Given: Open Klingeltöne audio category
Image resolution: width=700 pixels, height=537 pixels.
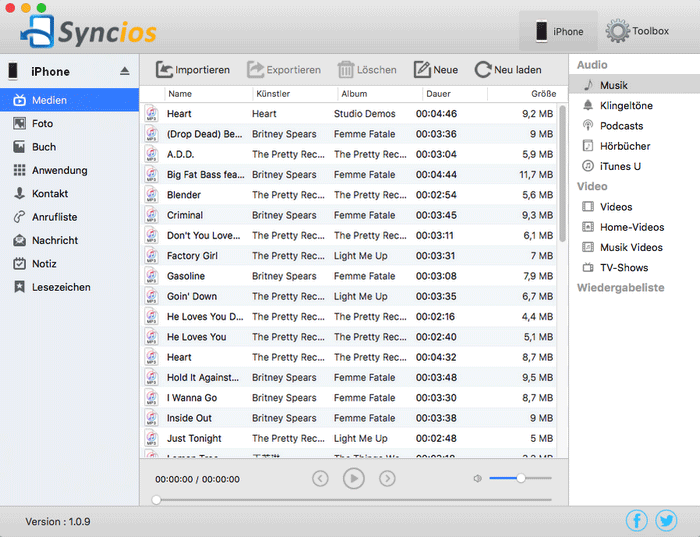Looking at the screenshot, I should pos(624,105).
